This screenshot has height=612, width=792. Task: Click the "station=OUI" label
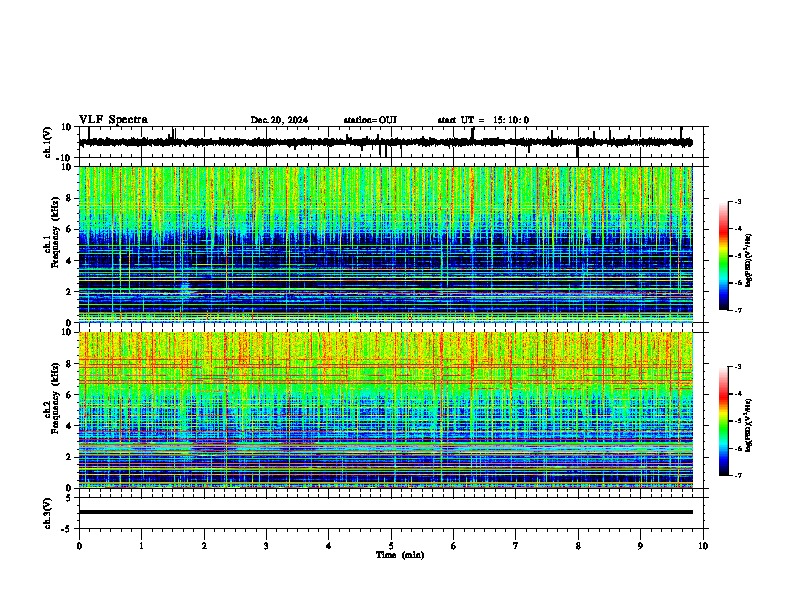click(370, 120)
